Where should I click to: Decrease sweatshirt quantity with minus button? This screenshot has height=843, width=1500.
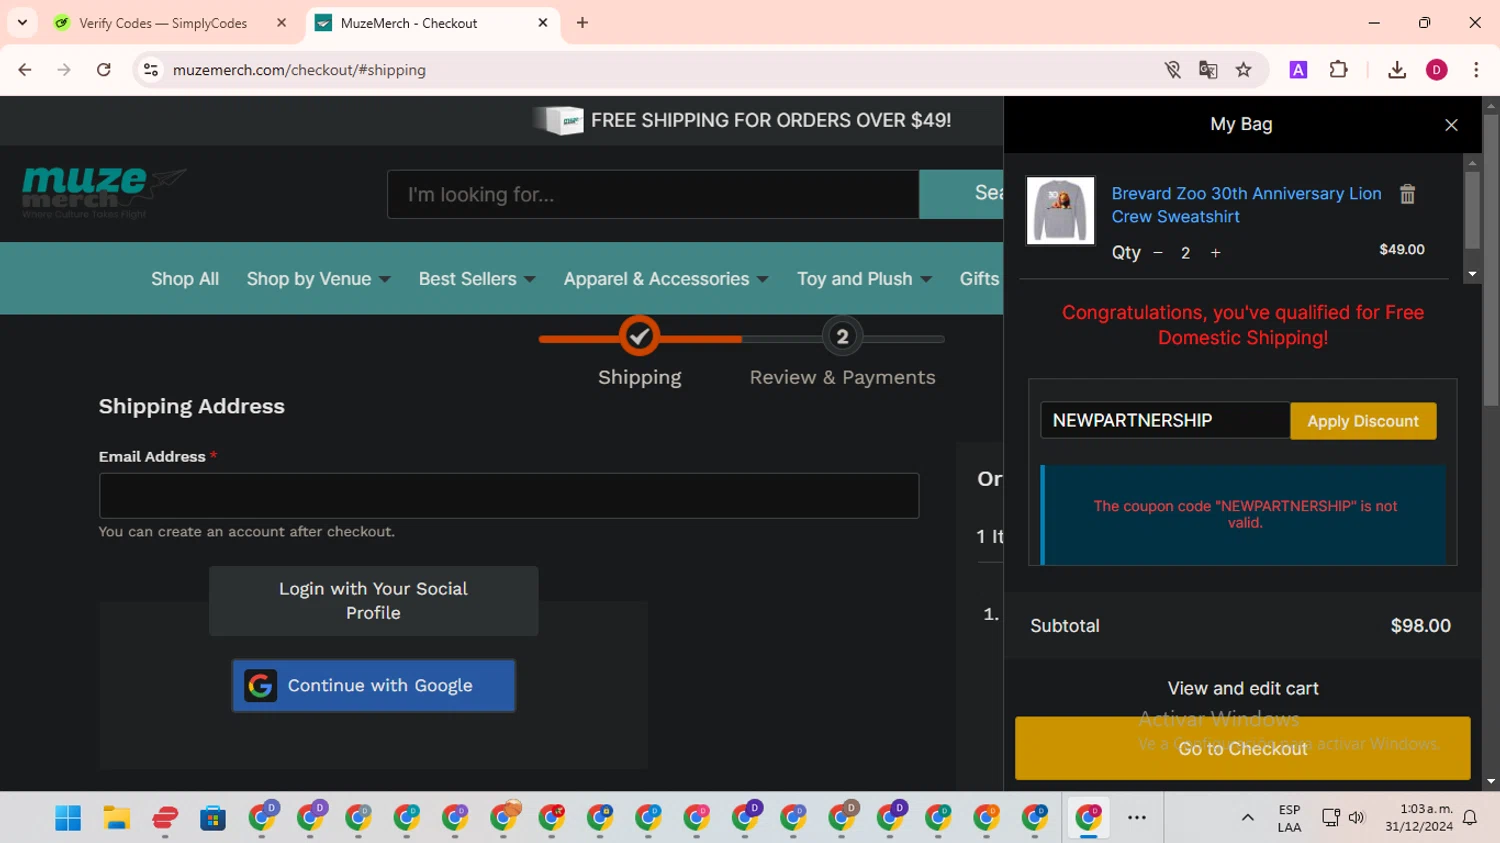click(x=1158, y=253)
